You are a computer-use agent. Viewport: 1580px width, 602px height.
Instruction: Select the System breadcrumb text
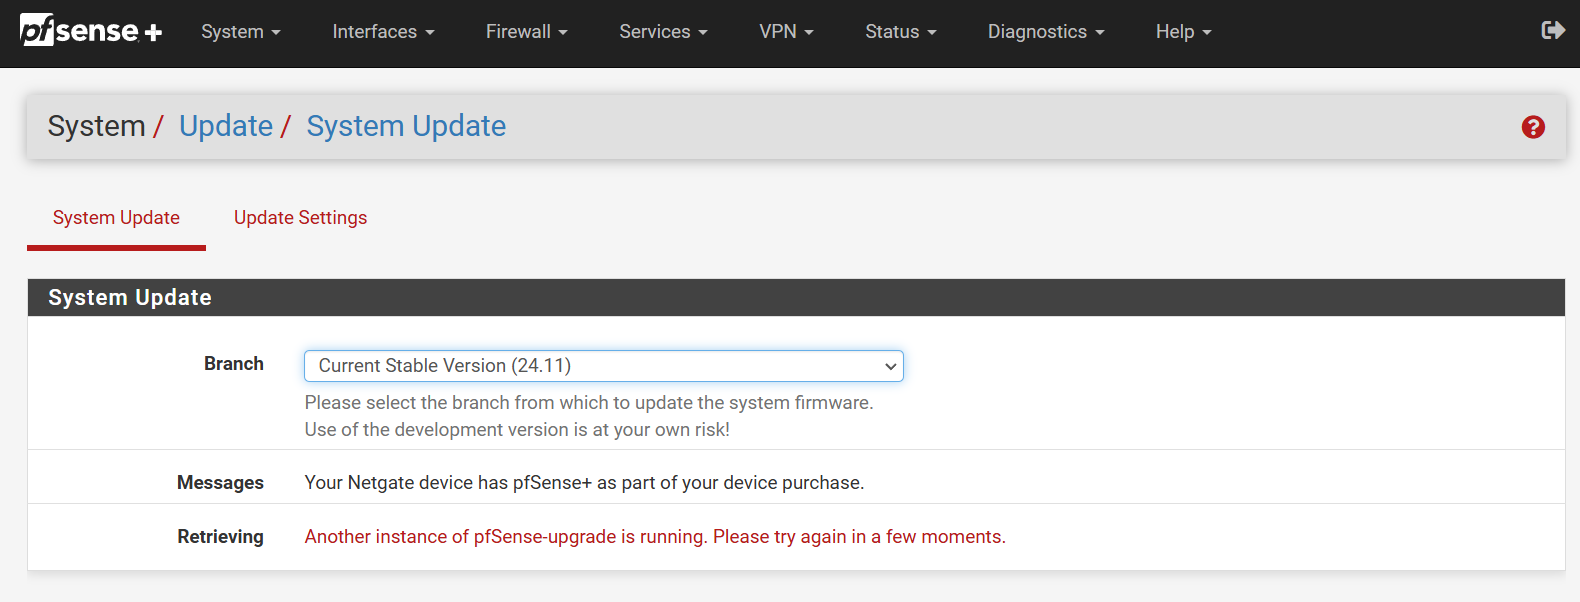tap(96, 126)
